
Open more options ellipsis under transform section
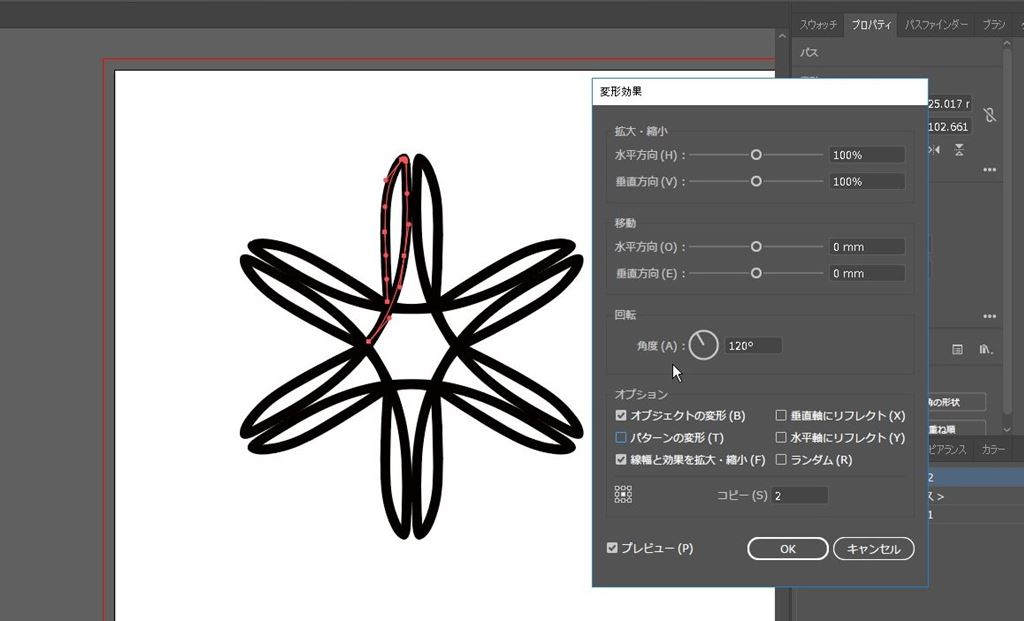click(989, 170)
